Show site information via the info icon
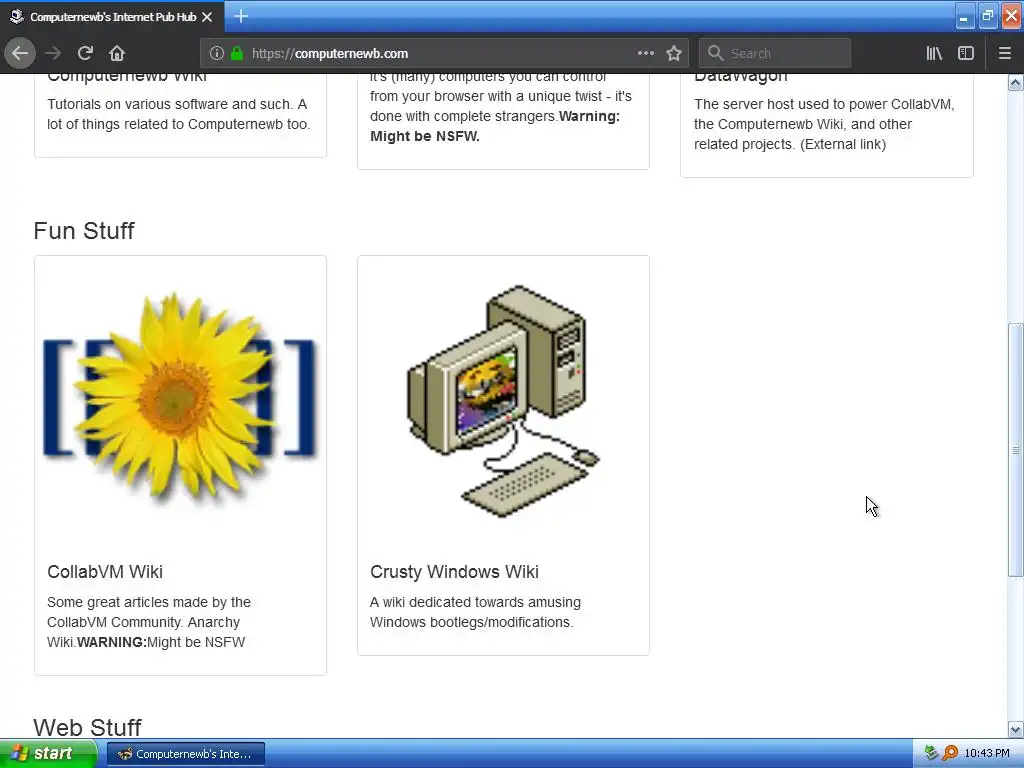Viewport: 1024px width, 768px height. 217,54
